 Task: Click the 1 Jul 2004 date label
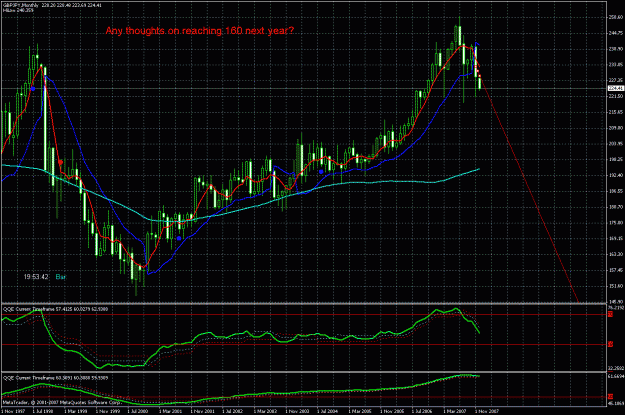328,411
